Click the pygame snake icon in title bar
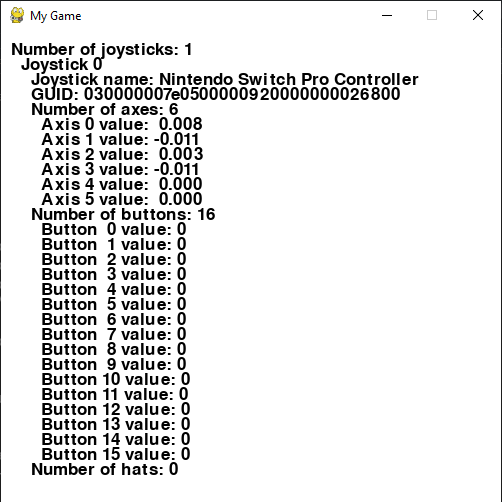The width and height of the screenshot is (502, 502). tap(17, 15)
